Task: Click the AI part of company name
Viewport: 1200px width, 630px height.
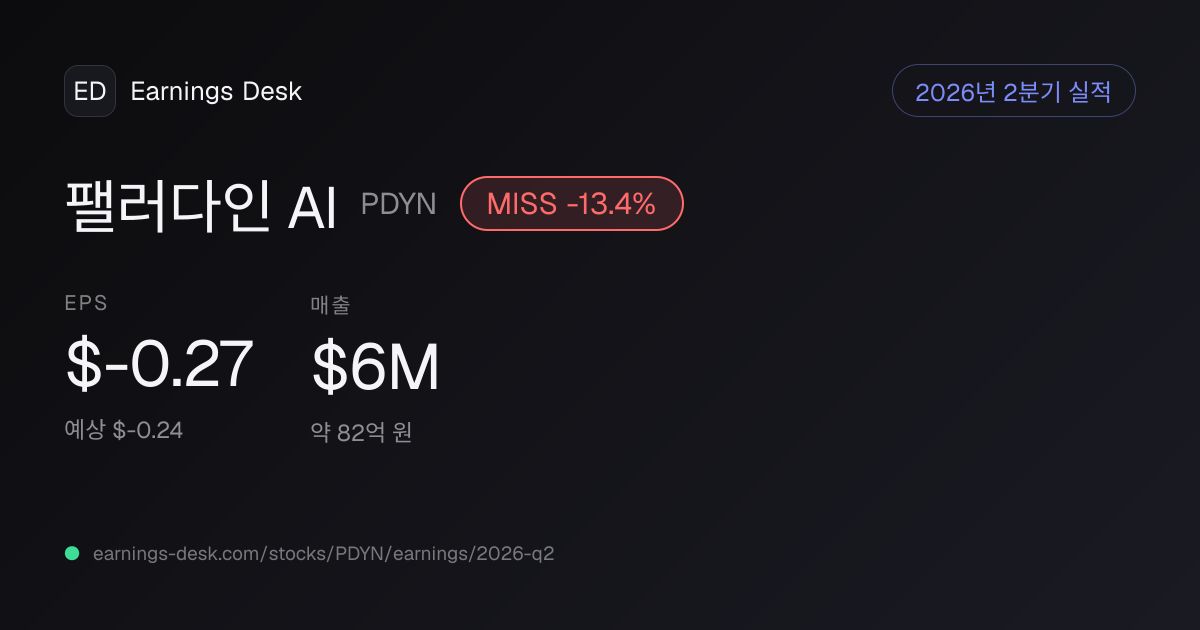Action: coord(312,208)
